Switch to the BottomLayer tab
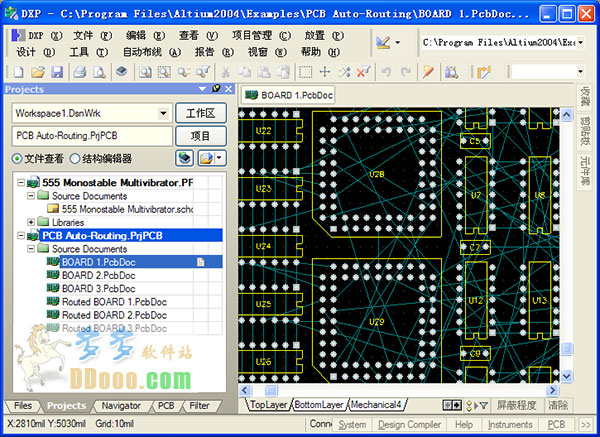The height and width of the screenshot is (437, 600). 319,404
